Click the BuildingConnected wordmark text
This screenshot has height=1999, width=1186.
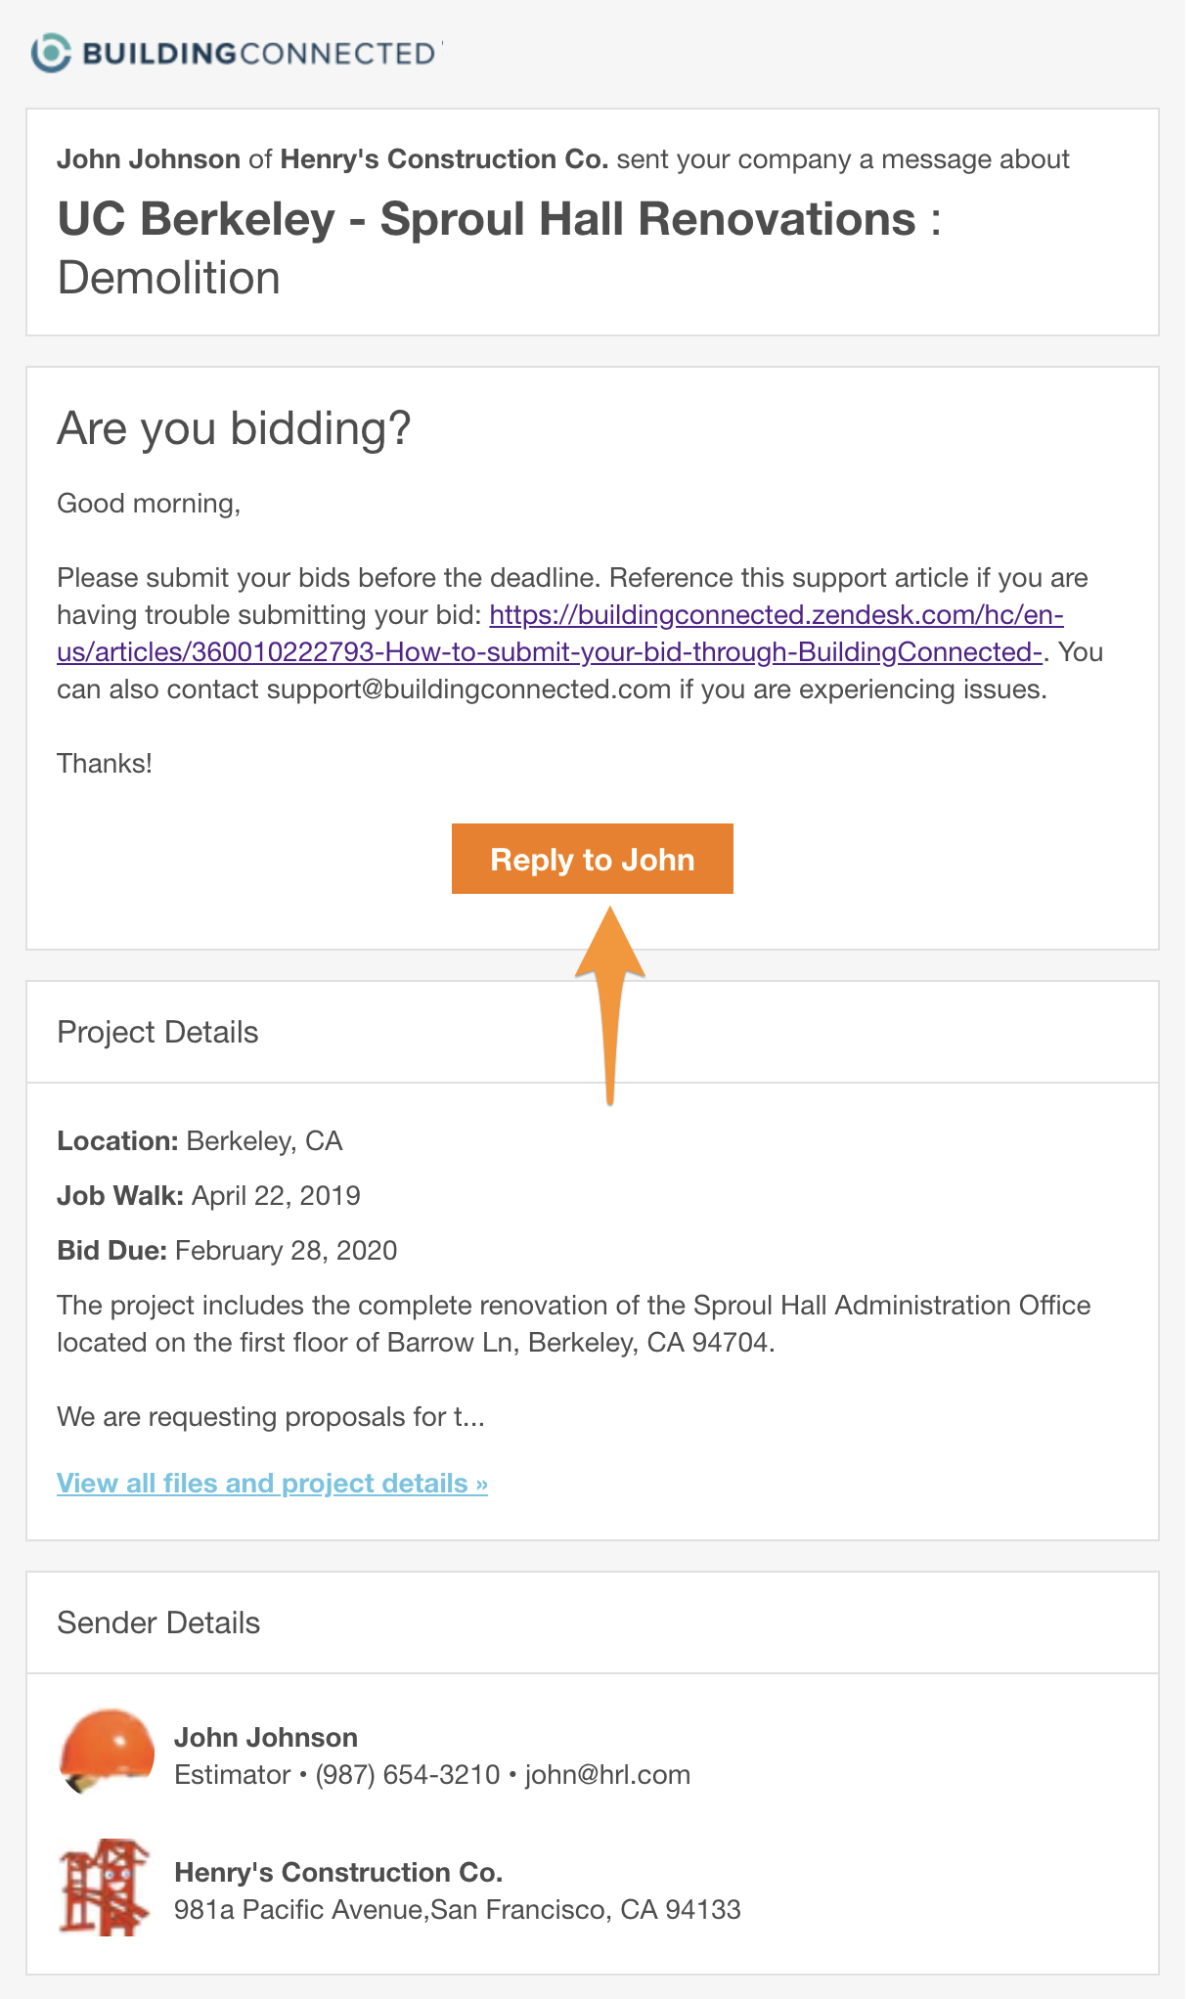click(x=259, y=54)
